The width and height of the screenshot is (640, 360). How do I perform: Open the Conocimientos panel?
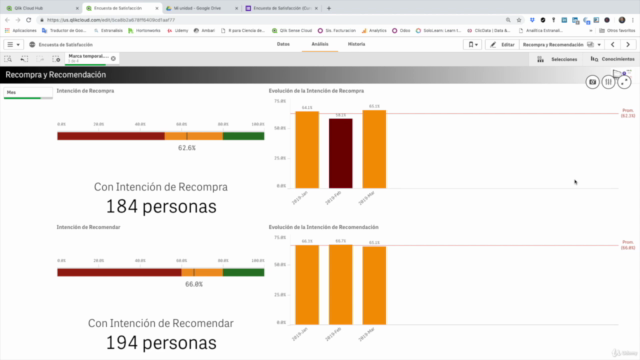612,59
